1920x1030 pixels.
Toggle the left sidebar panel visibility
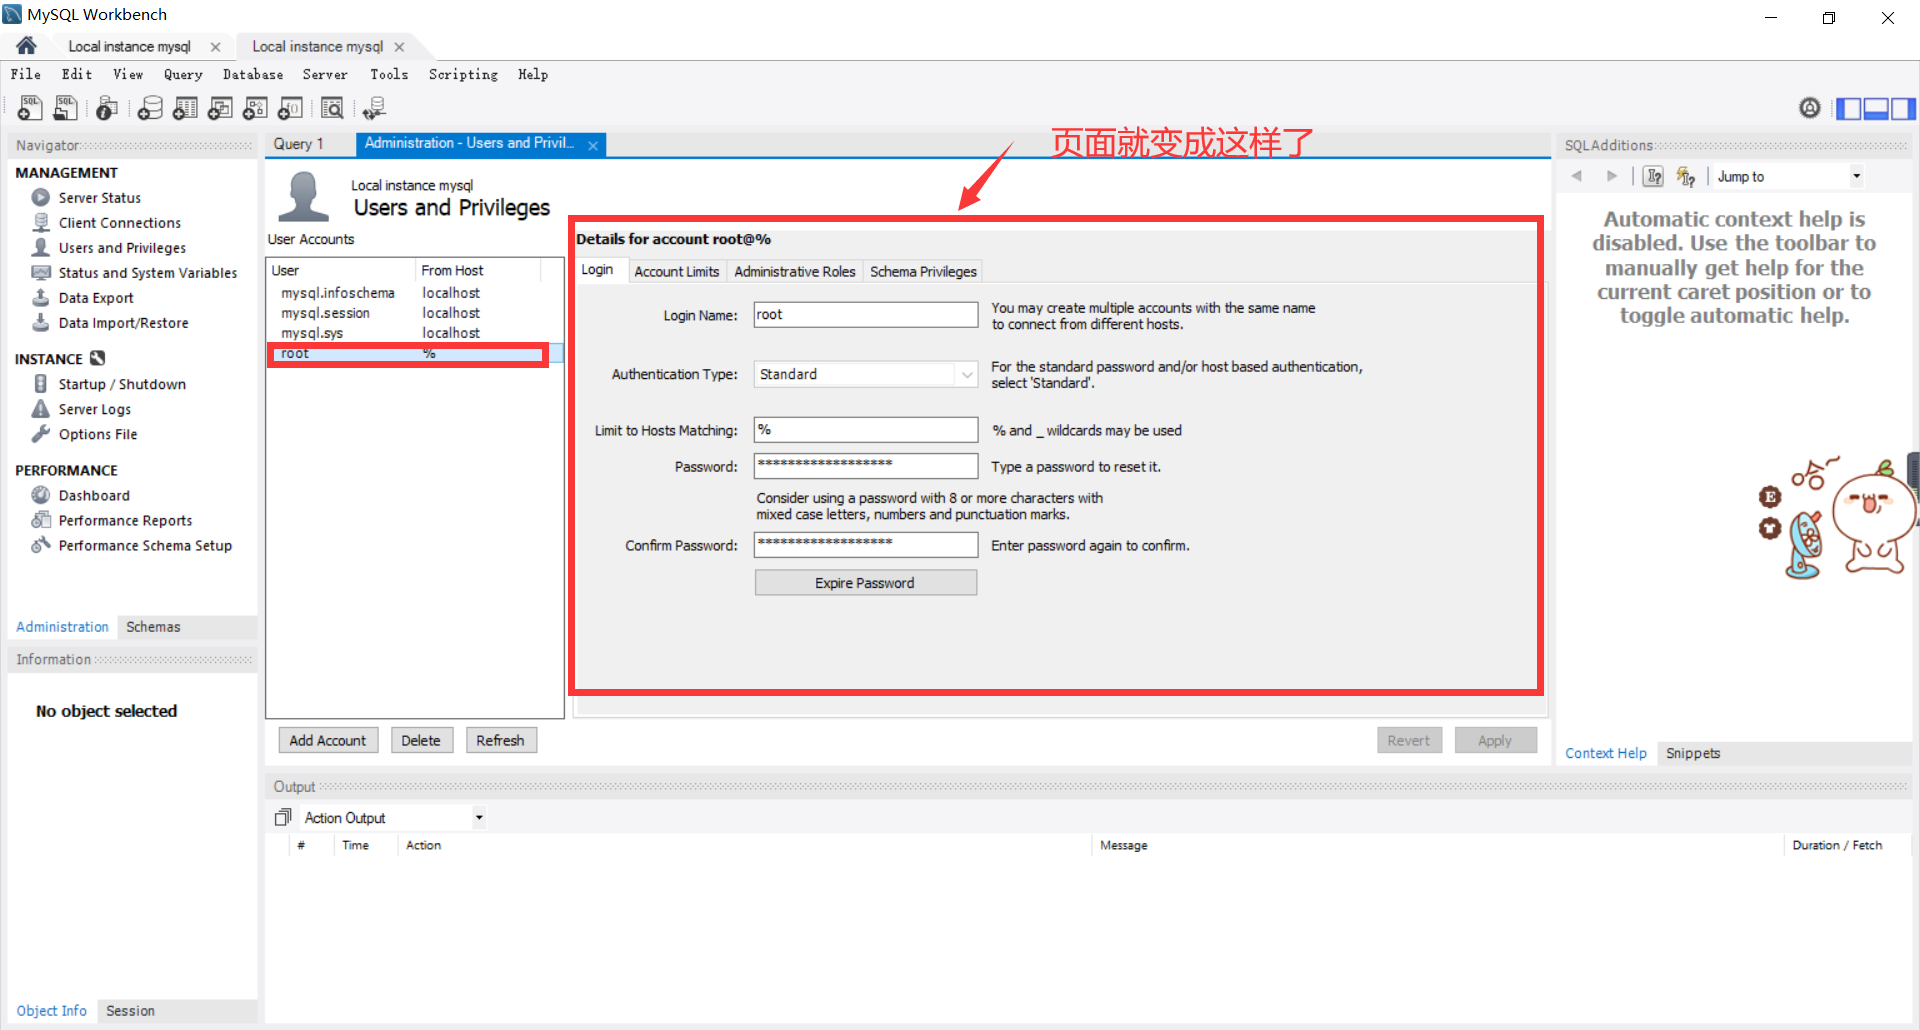point(1849,108)
